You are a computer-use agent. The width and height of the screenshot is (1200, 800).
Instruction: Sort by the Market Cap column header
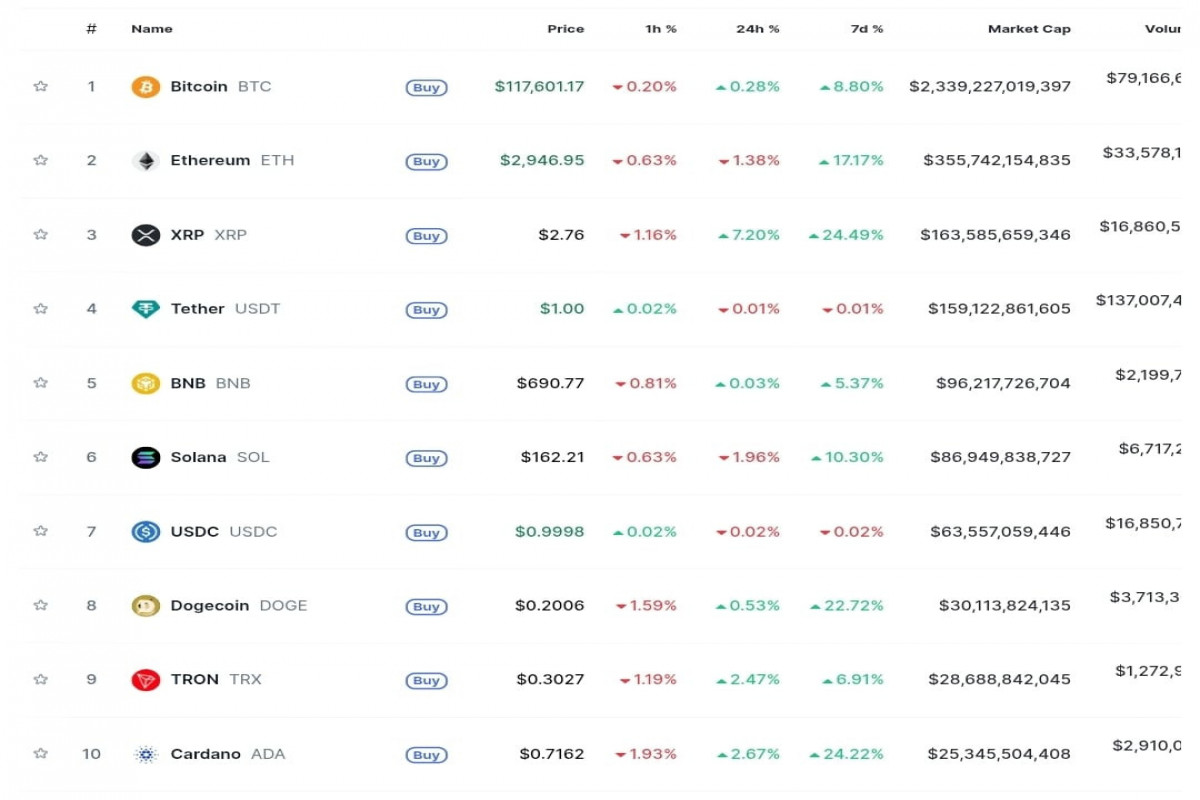pyautogui.click(x=1029, y=29)
